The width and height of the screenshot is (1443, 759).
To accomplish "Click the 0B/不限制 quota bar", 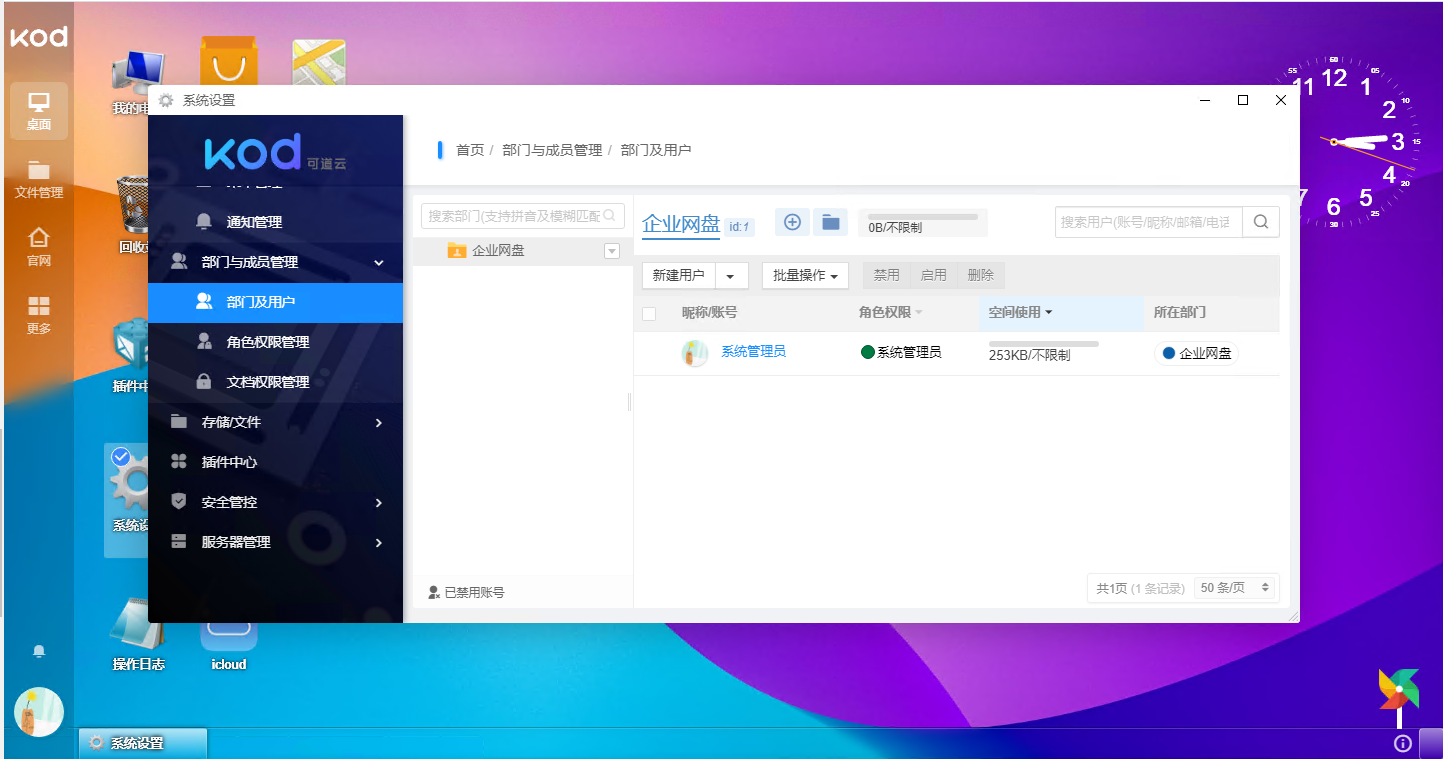I will (x=923, y=222).
